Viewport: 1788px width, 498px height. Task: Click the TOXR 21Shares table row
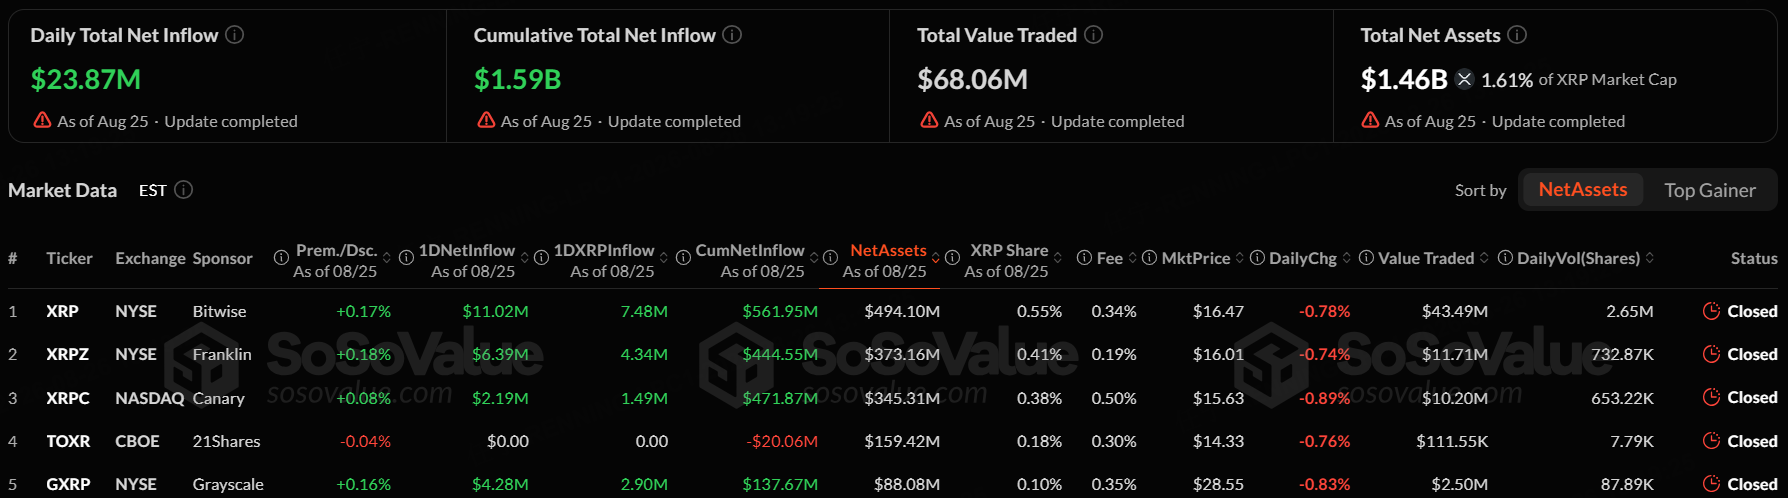[x=894, y=441]
